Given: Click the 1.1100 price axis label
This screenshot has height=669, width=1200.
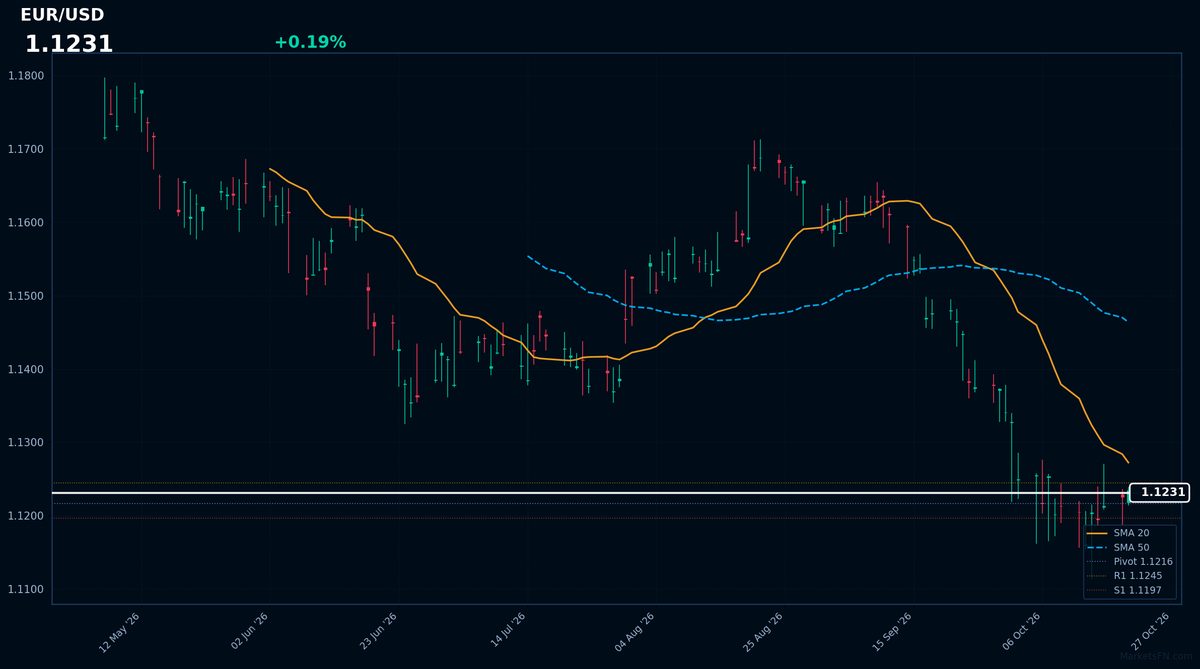Looking at the screenshot, I should (x=26, y=590).
